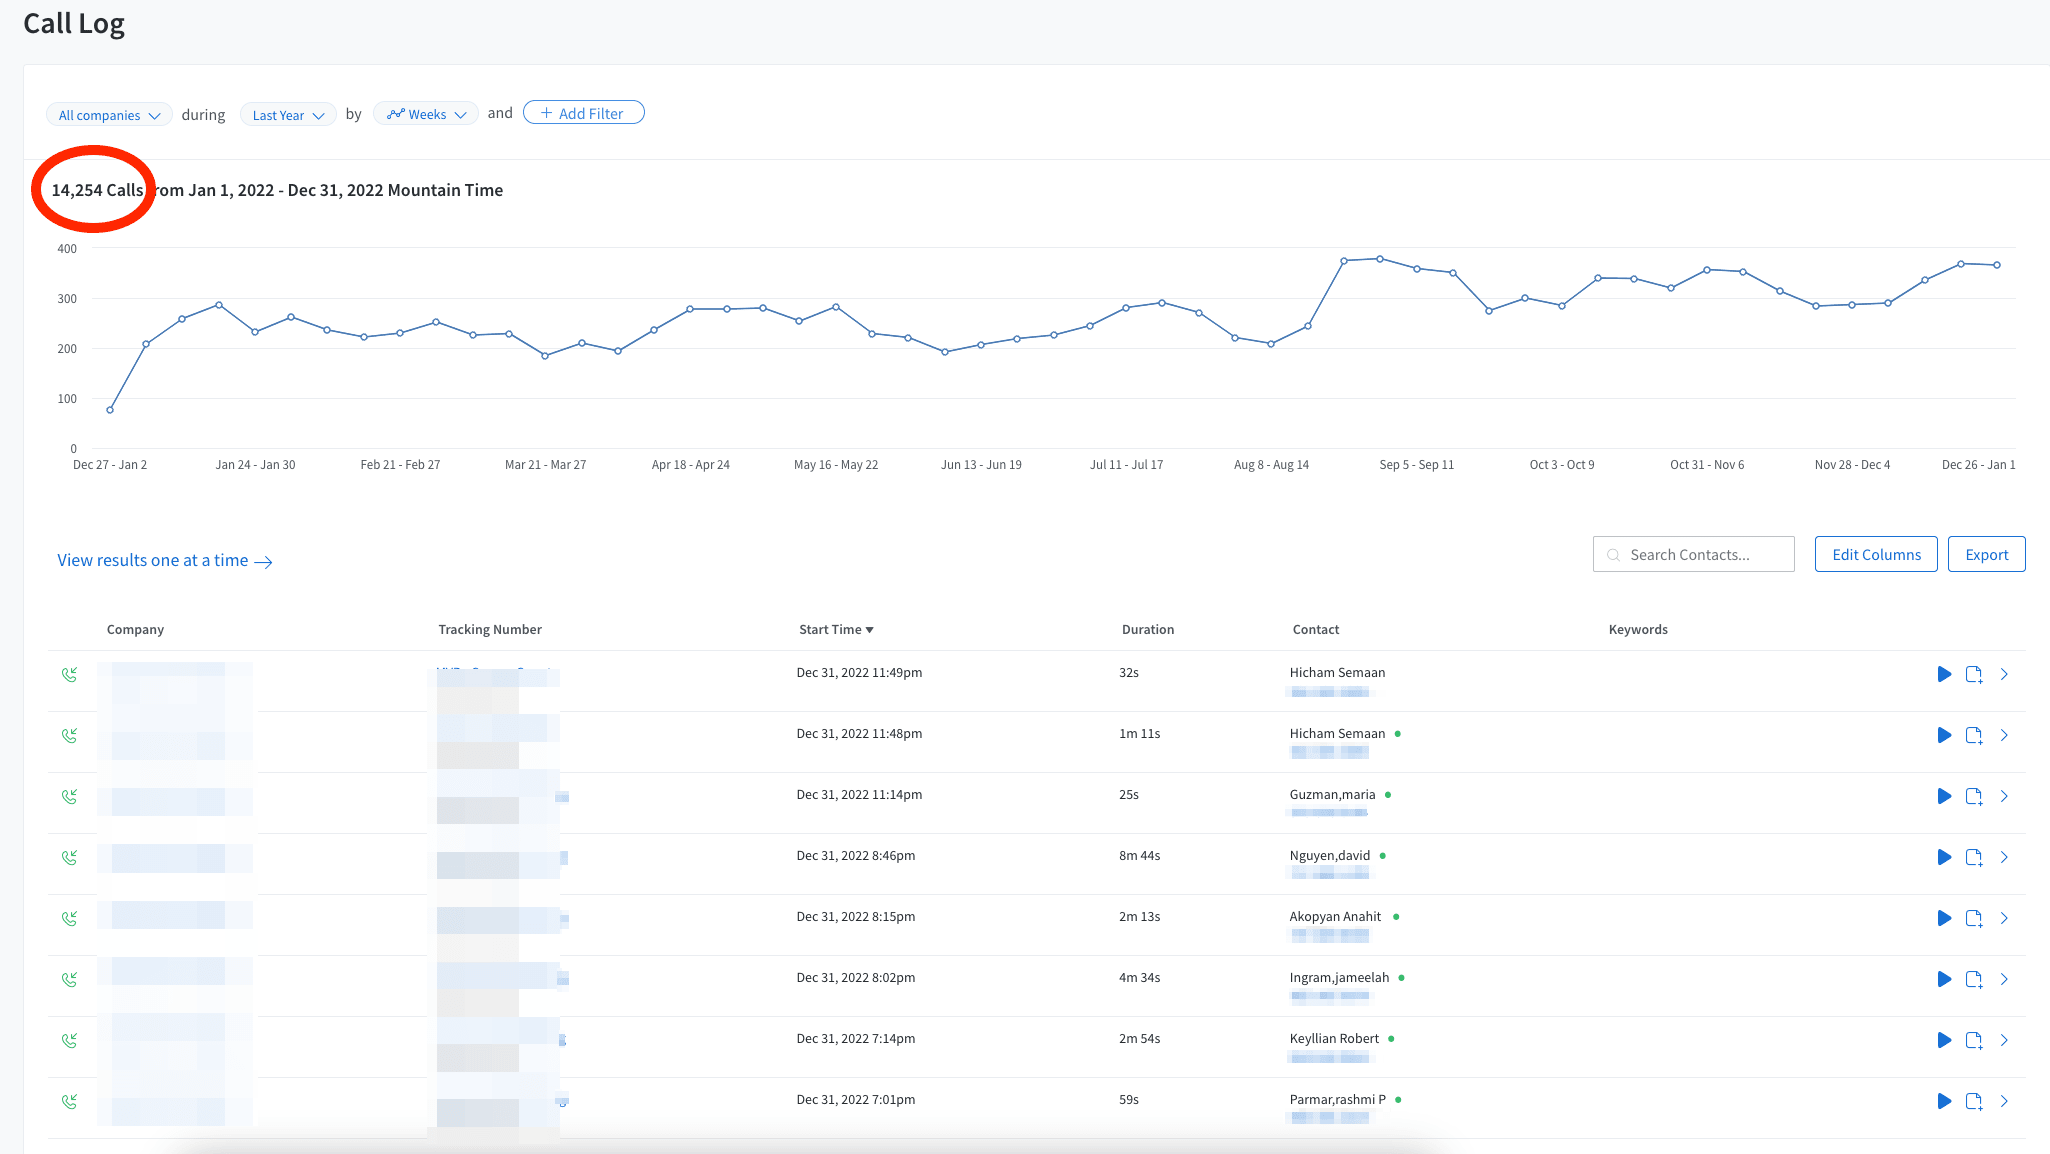Screen dimensions: 2050x1154
Task: Add note icon on Guzman,maria row
Action: pos(1974,796)
